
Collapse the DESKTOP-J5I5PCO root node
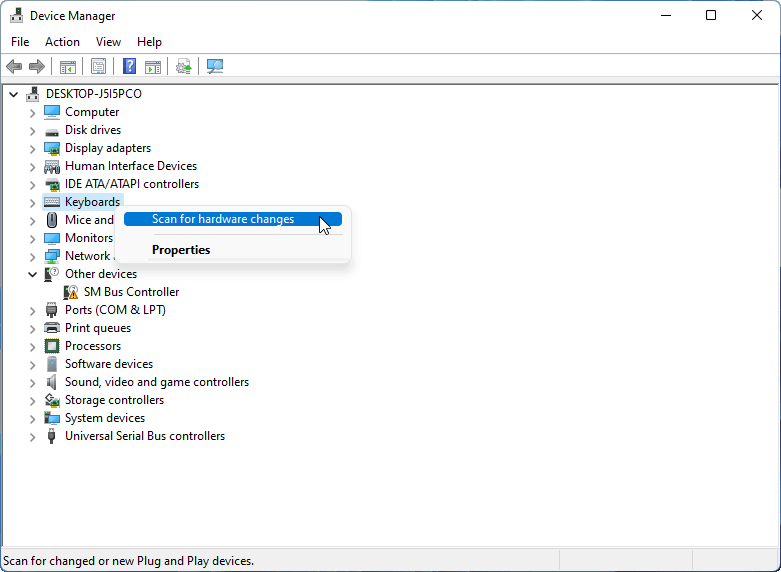click(14, 94)
